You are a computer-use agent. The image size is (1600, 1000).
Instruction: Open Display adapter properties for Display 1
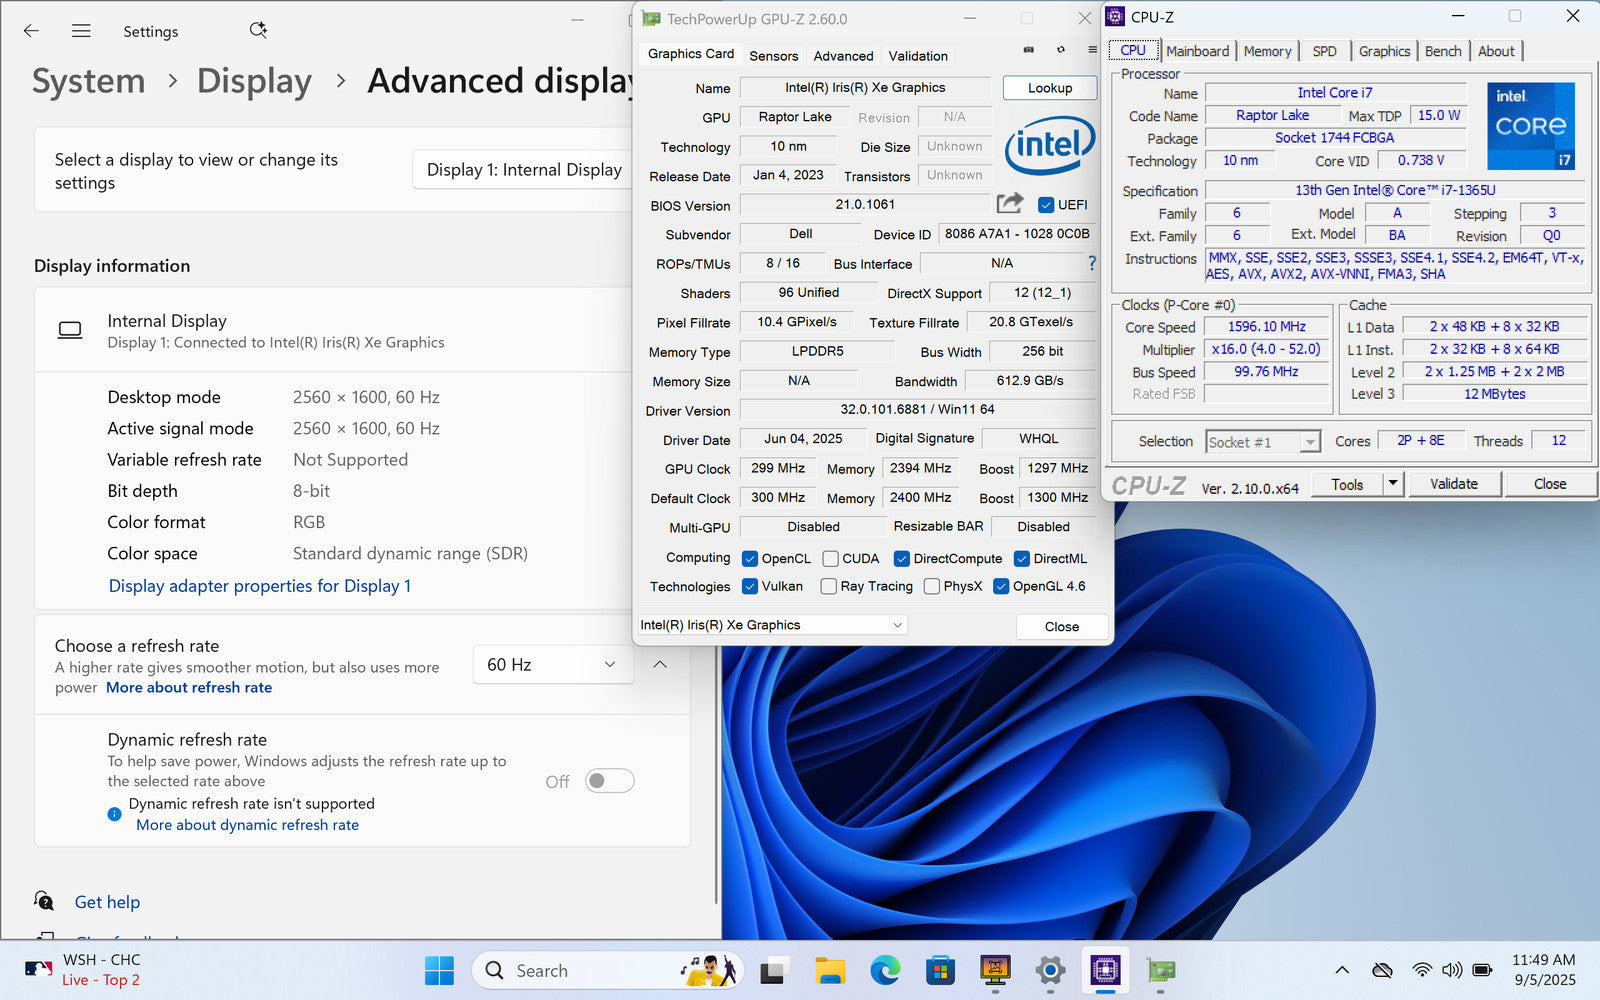(260, 586)
